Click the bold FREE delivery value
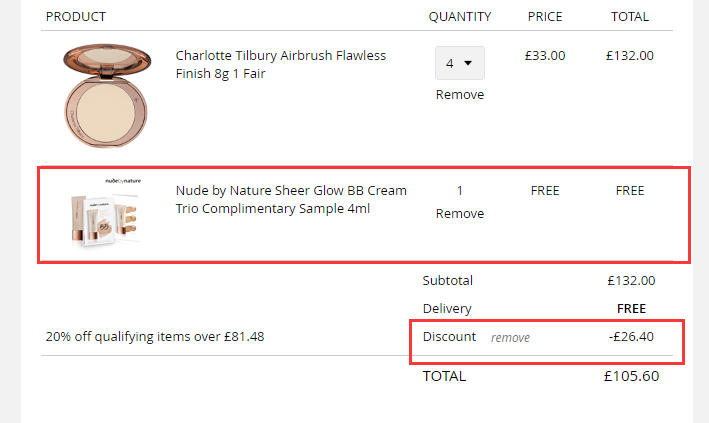The width and height of the screenshot is (709, 423). [x=631, y=309]
